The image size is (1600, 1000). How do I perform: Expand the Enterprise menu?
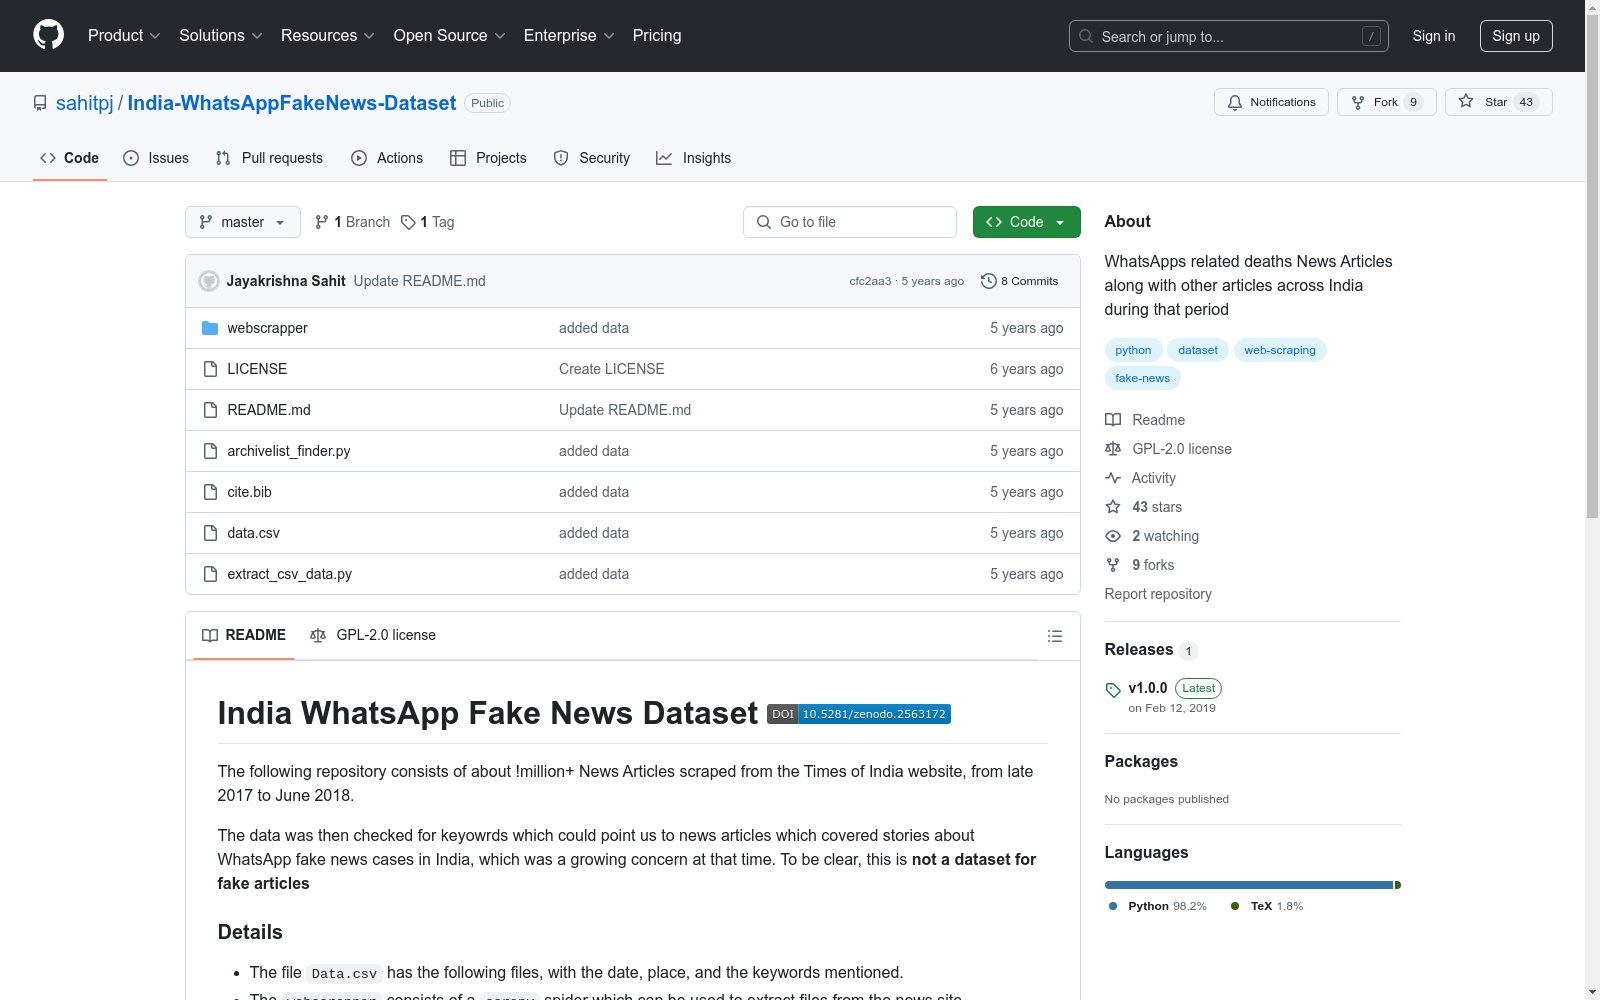click(569, 35)
